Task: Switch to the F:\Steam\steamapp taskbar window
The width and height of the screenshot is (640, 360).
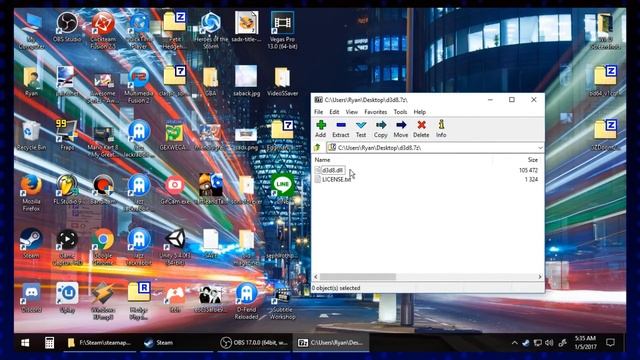Action: 100,342
